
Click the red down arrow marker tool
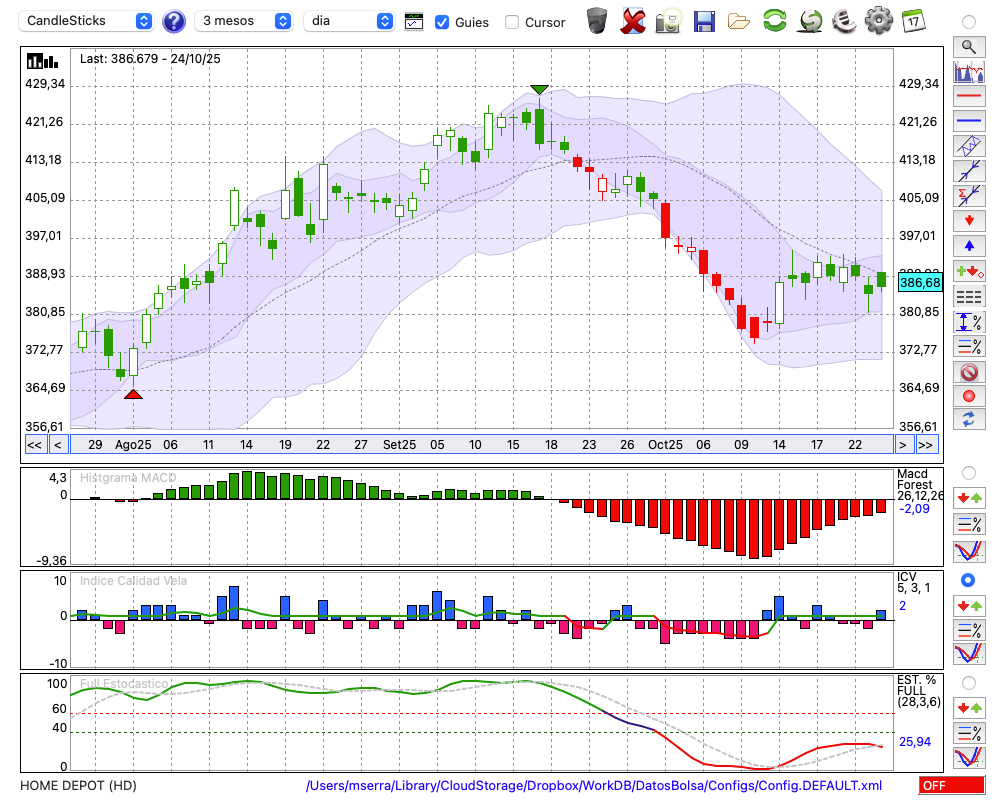[968, 220]
